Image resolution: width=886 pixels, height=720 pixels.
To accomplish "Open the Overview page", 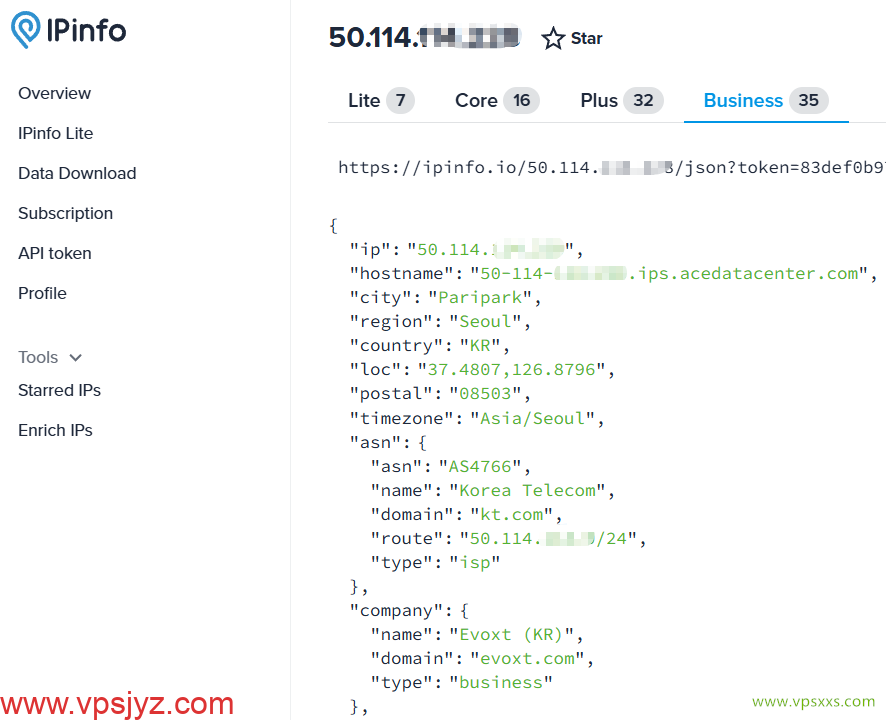I will click(x=54, y=93).
